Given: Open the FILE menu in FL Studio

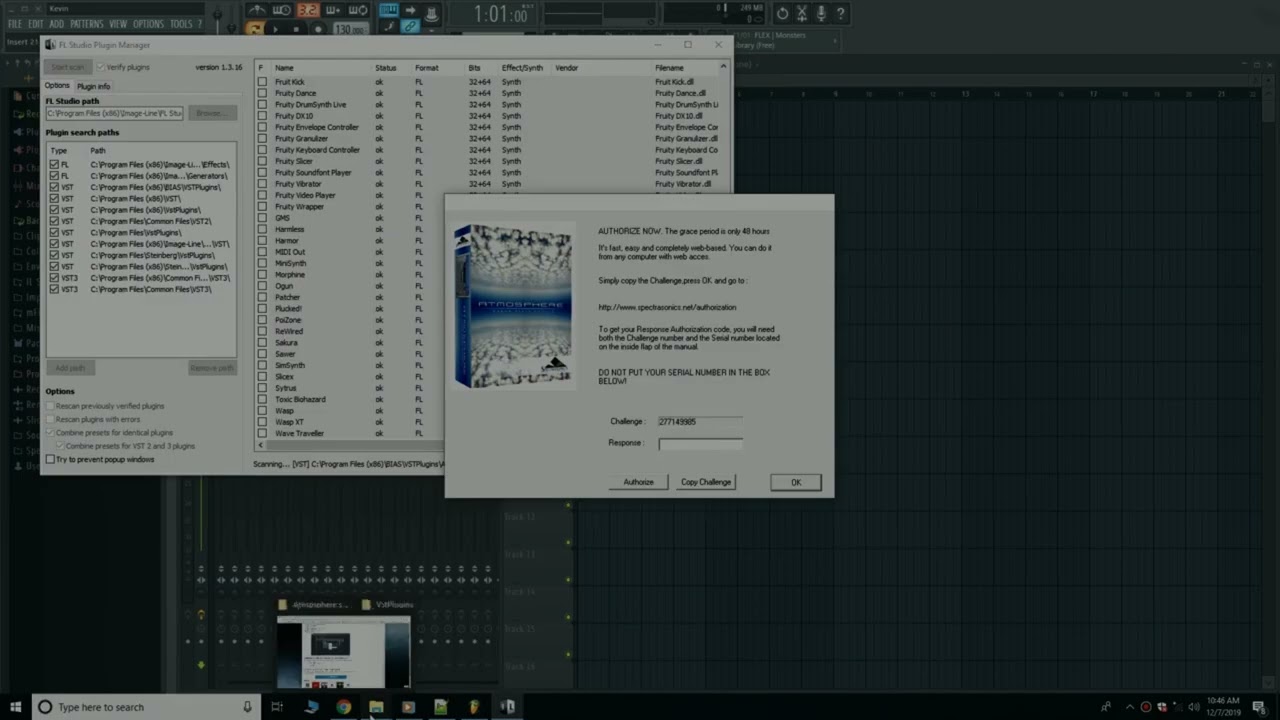Looking at the screenshot, I should [x=15, y=24].
